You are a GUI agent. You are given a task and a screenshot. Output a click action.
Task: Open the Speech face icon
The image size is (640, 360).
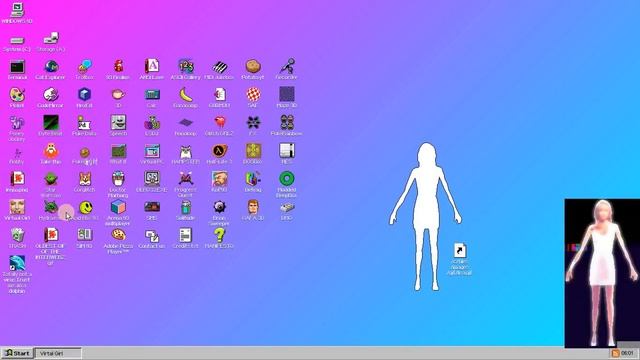coord(118,122)
